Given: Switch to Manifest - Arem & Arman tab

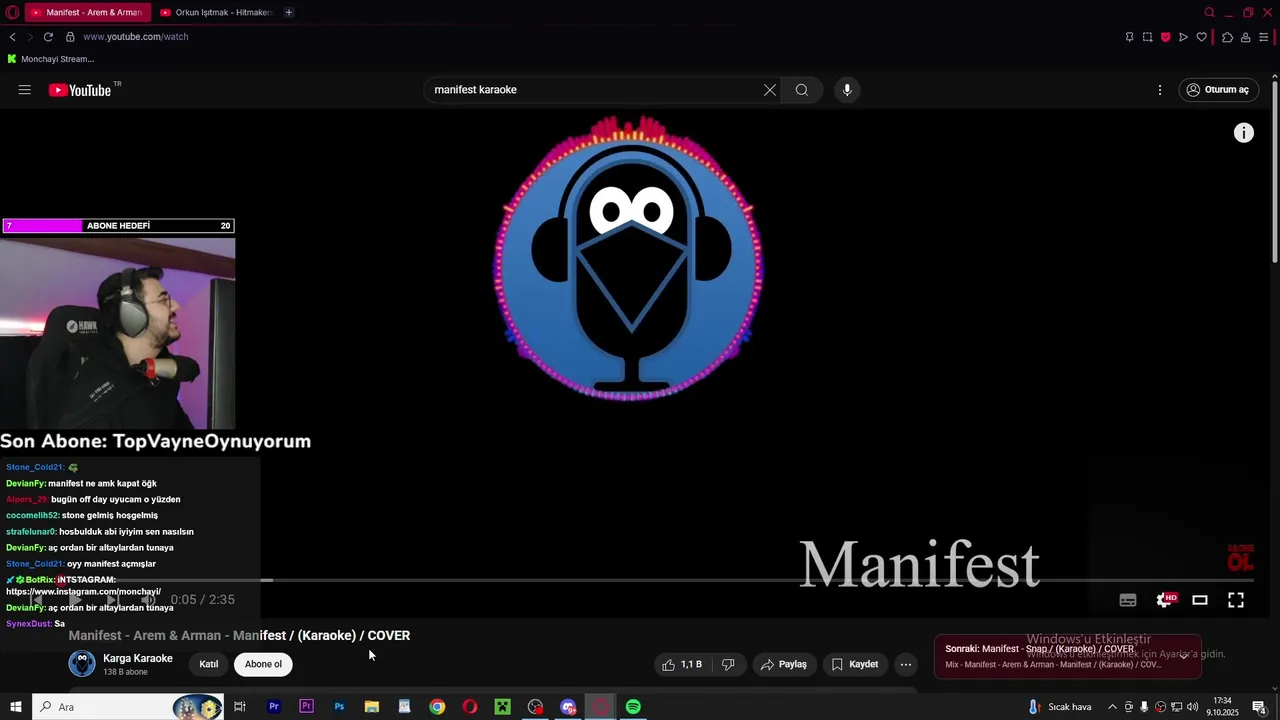Looking at the screenshot, I should pyautogui.click(x=86, y=12).
